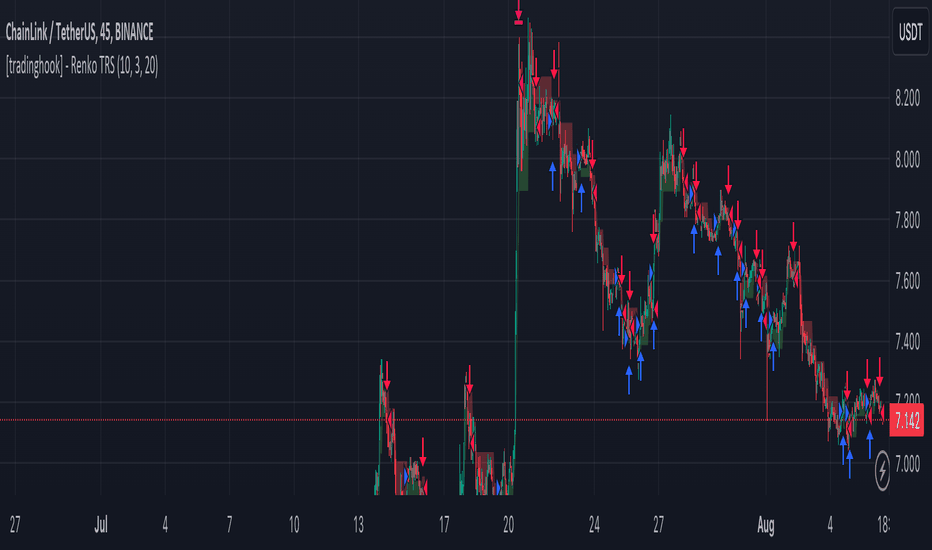Select the Renko TRS indicator label
The image size is (932, 550).
coord(82,66)
